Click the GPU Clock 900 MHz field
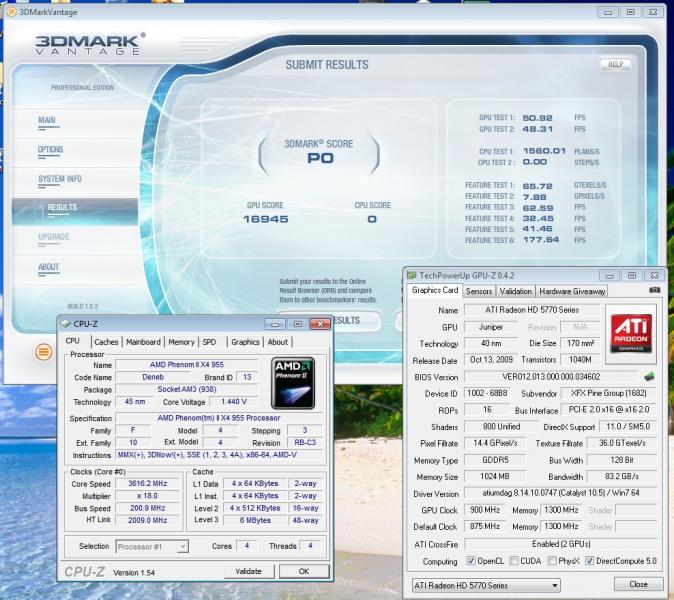 coord(485,510)
